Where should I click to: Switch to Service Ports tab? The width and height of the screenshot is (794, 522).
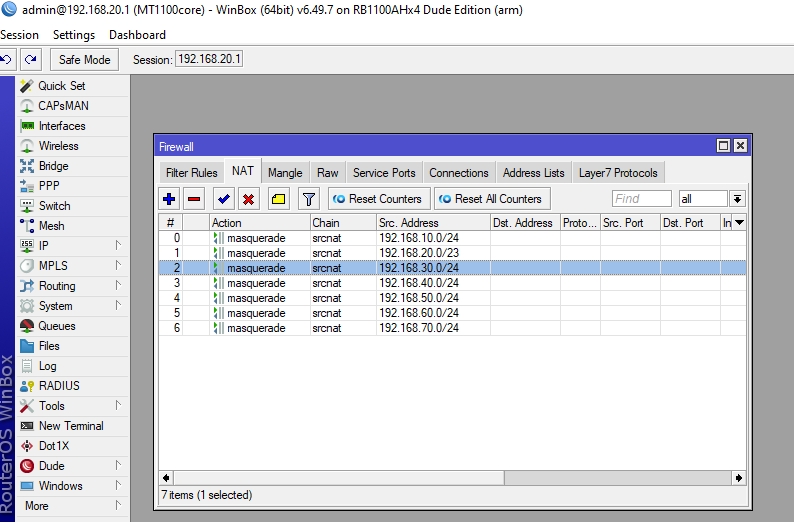click(x=384, y=173)
